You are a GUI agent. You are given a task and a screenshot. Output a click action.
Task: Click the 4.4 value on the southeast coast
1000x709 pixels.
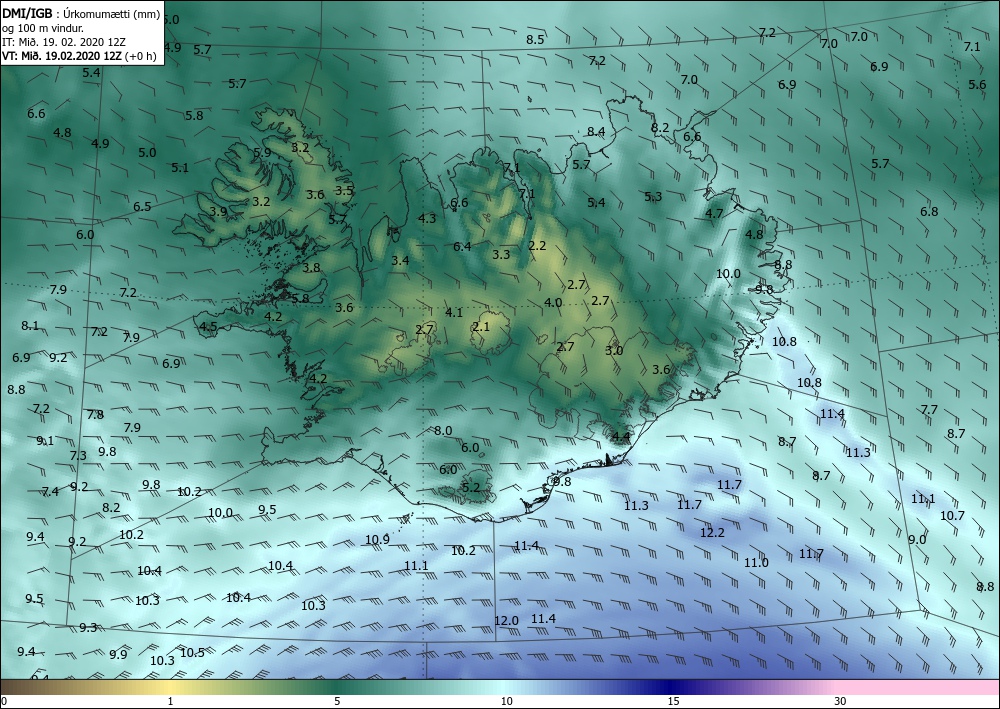coord(621,437)
